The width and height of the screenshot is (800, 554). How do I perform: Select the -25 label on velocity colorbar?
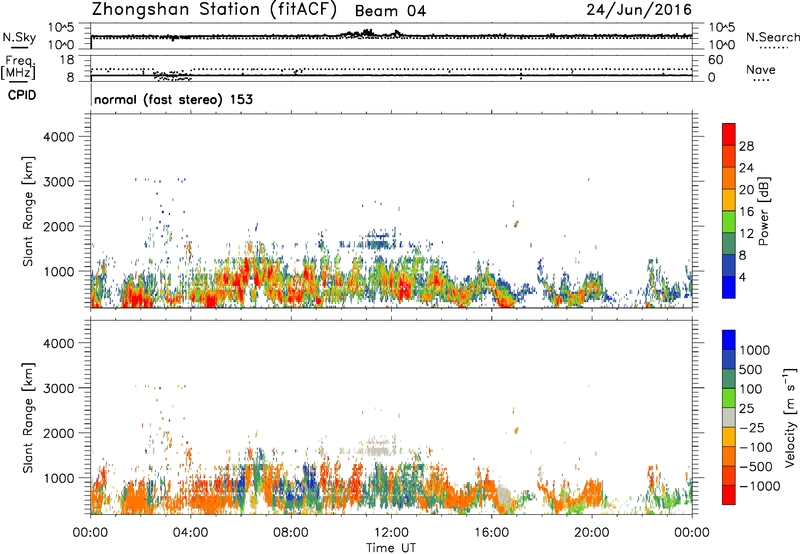point(751,428)
